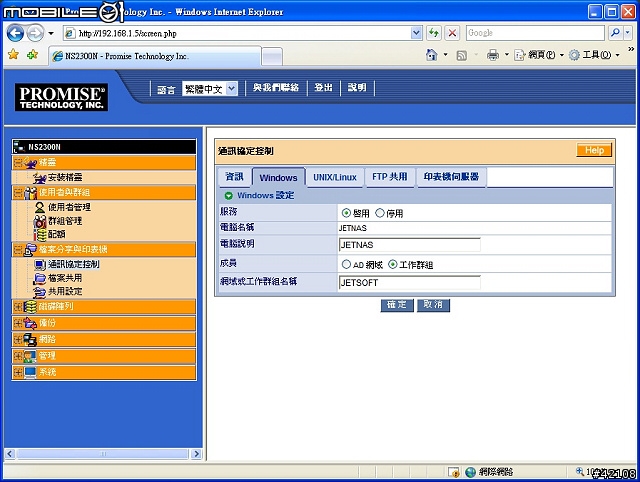Select the NS2300N browser tab
The width and height of the screenshot is (640, 482).
click(155, 56)
